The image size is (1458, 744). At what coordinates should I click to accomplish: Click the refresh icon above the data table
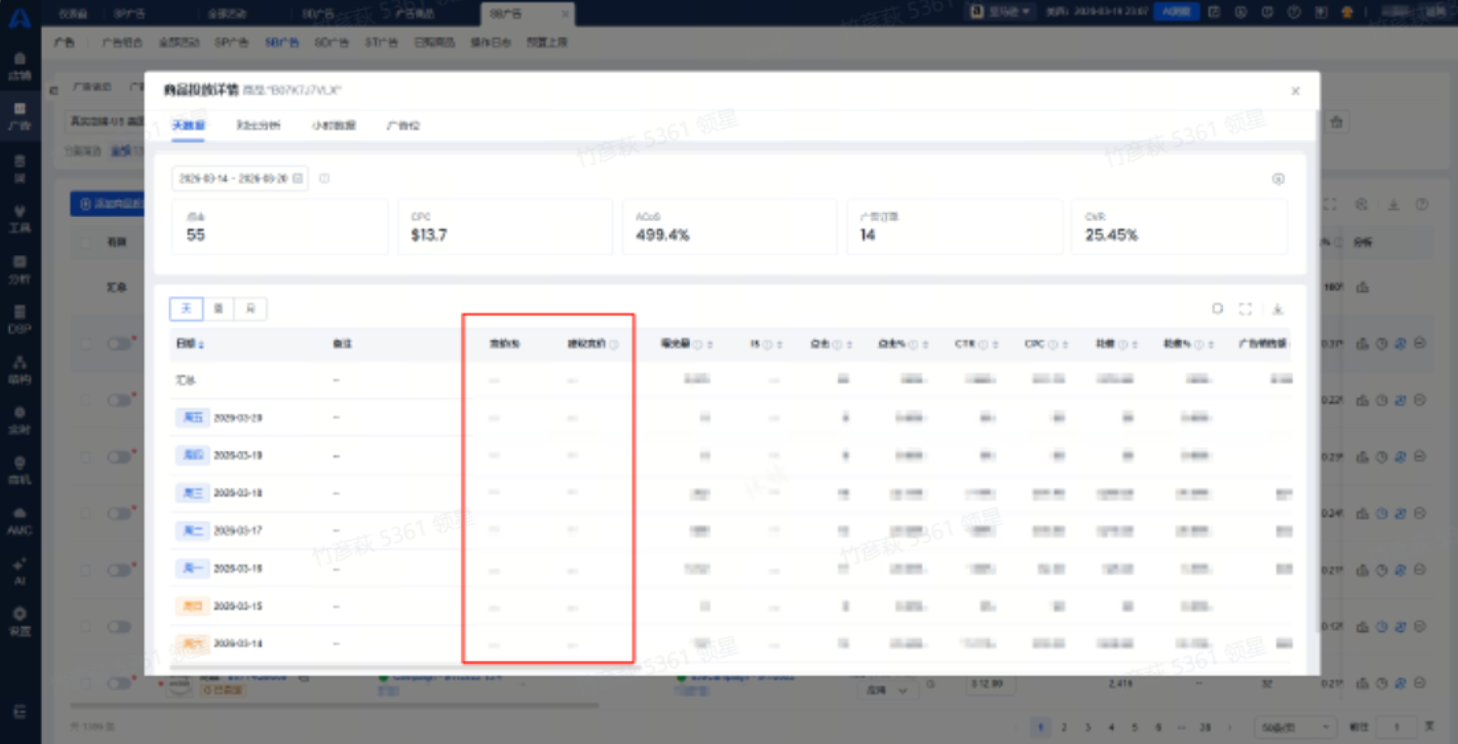coord(1217,309)
